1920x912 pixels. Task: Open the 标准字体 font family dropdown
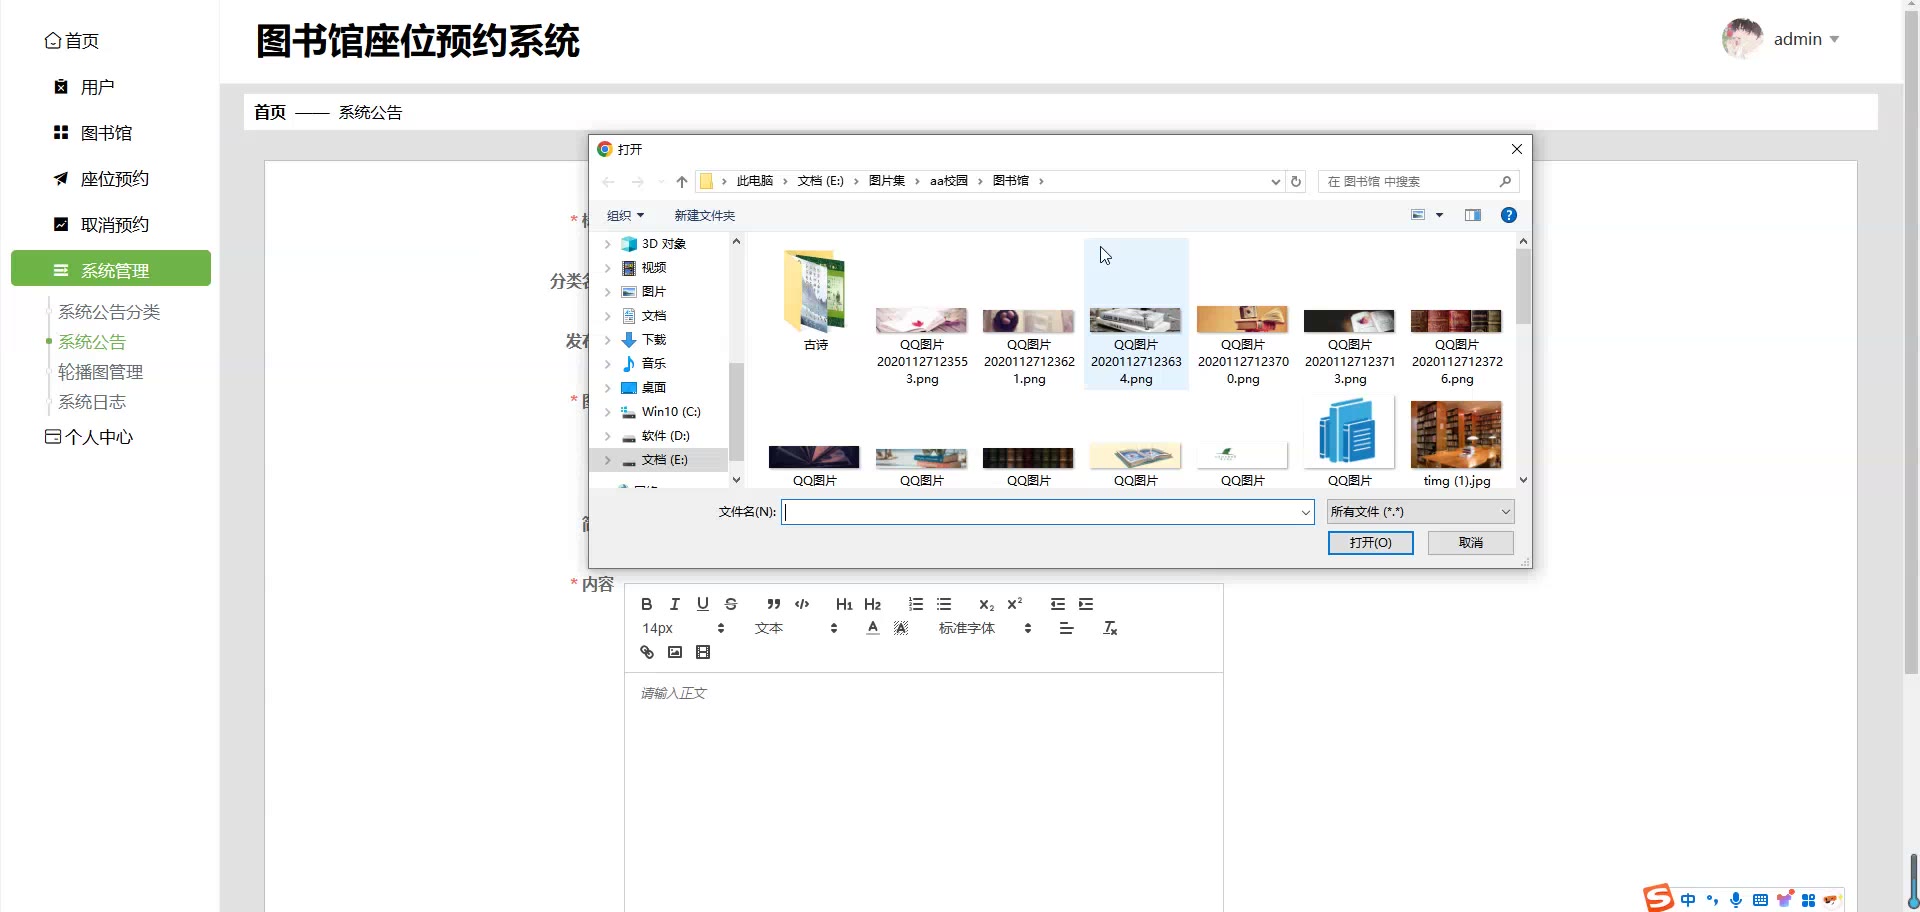[984, 628]
